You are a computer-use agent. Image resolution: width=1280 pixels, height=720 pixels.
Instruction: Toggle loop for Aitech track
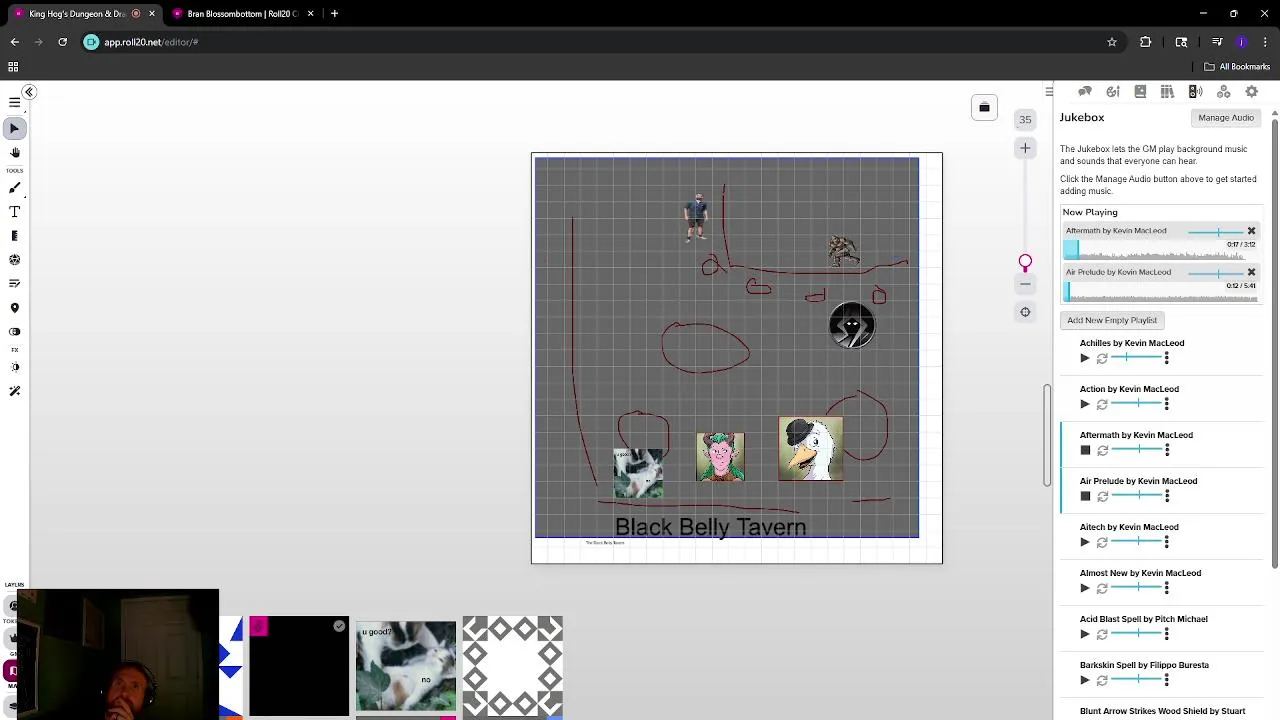[1102, 542]
